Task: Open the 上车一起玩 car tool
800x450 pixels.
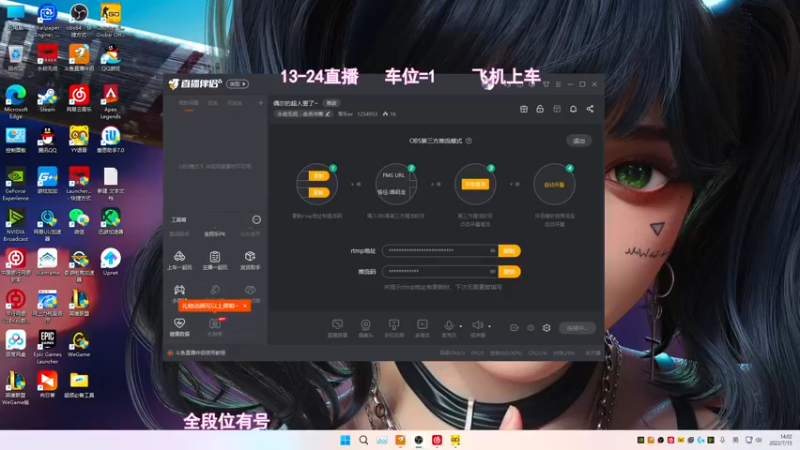Action: pyautogui.click(x=180, y=260)
